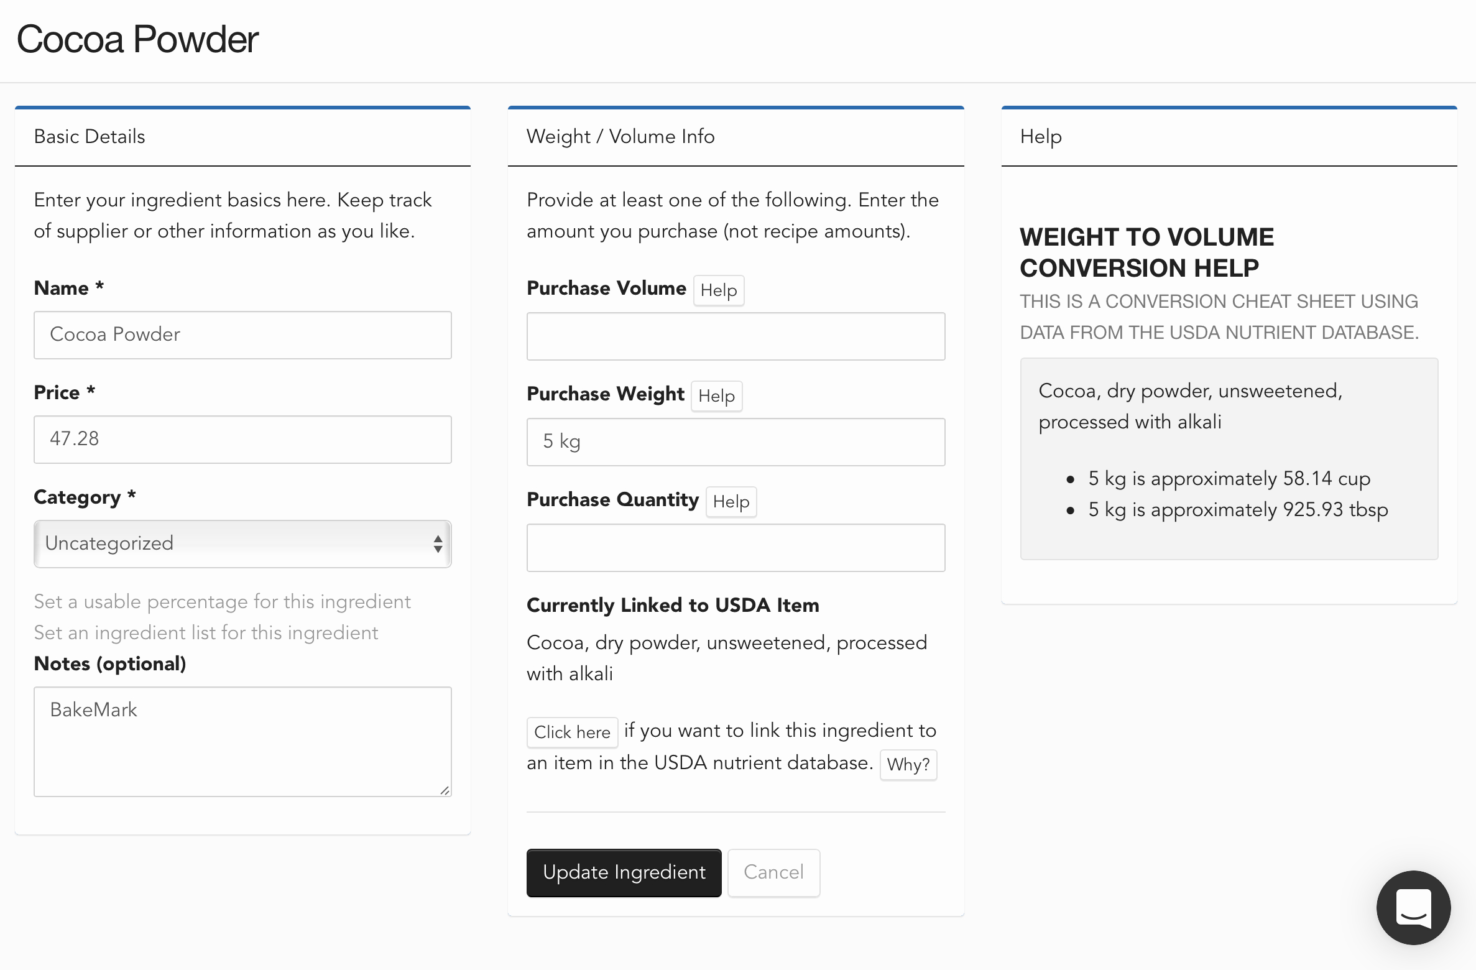Click the 'Click here' USDA link button

coord(571,732)
